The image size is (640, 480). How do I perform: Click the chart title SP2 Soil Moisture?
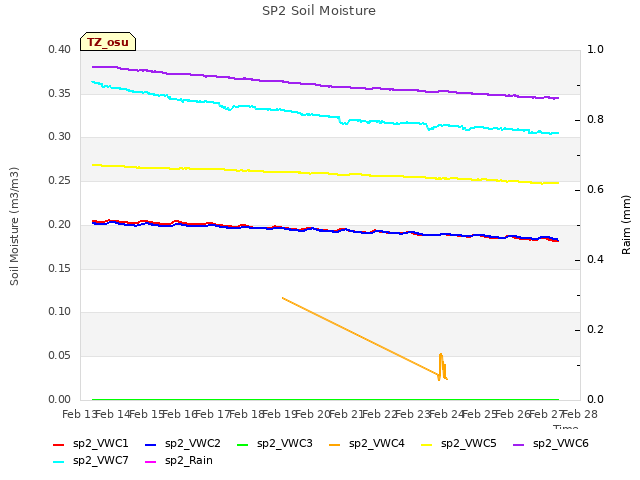pyautogui.click(x=319, y=11)
